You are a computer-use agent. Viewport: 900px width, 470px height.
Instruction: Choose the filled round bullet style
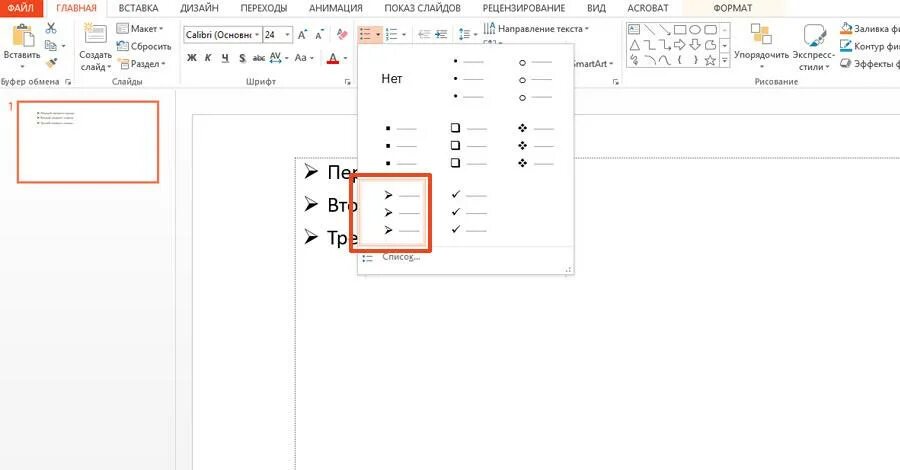[468, 79]
